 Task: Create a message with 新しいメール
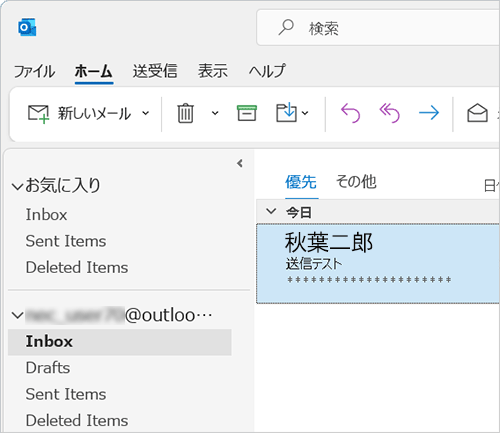pos(79,113)
